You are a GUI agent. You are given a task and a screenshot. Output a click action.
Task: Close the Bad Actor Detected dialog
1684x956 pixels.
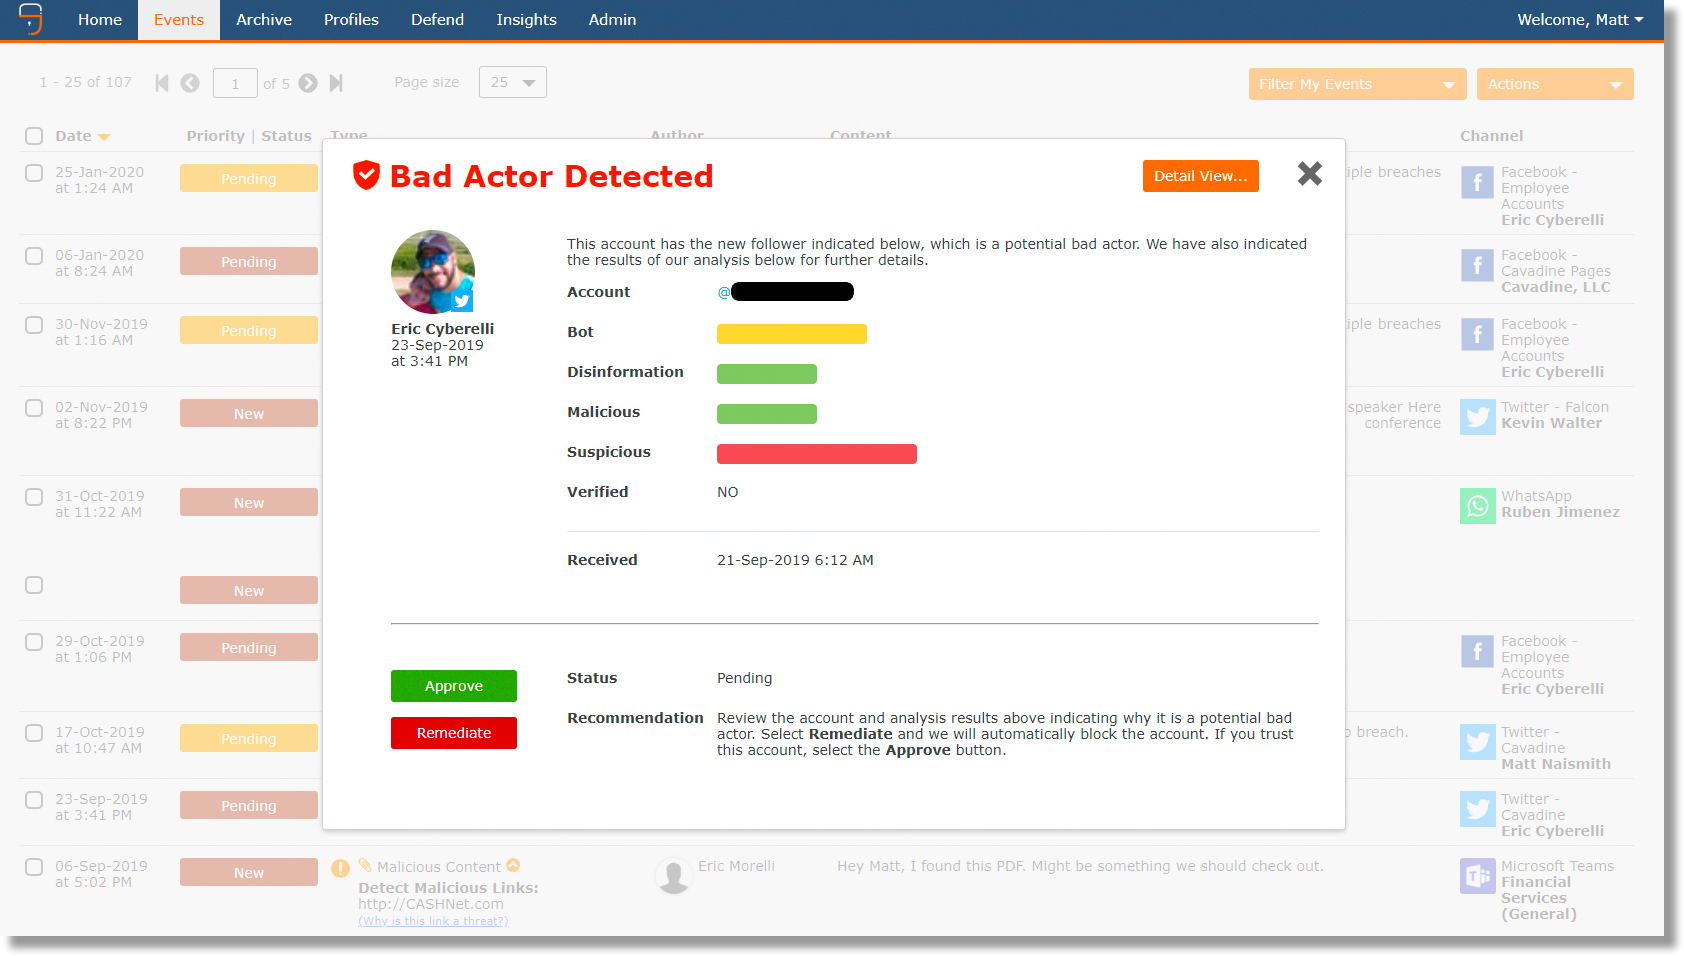pyautogui.click(x=1310, y=174)
